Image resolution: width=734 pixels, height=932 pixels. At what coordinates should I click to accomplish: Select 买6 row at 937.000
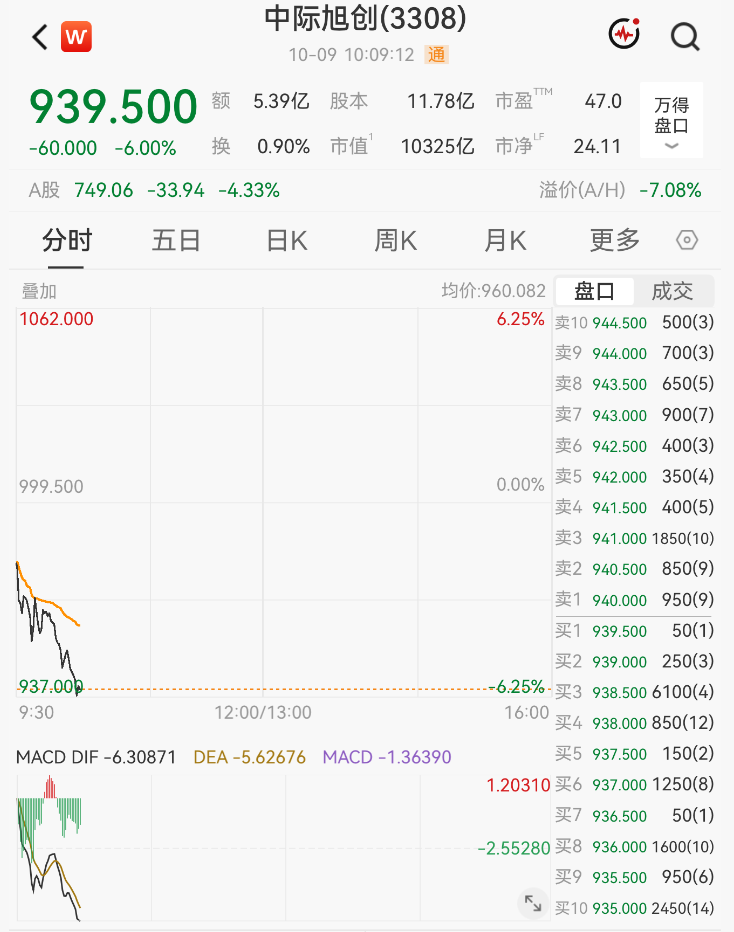pos(634,785)
